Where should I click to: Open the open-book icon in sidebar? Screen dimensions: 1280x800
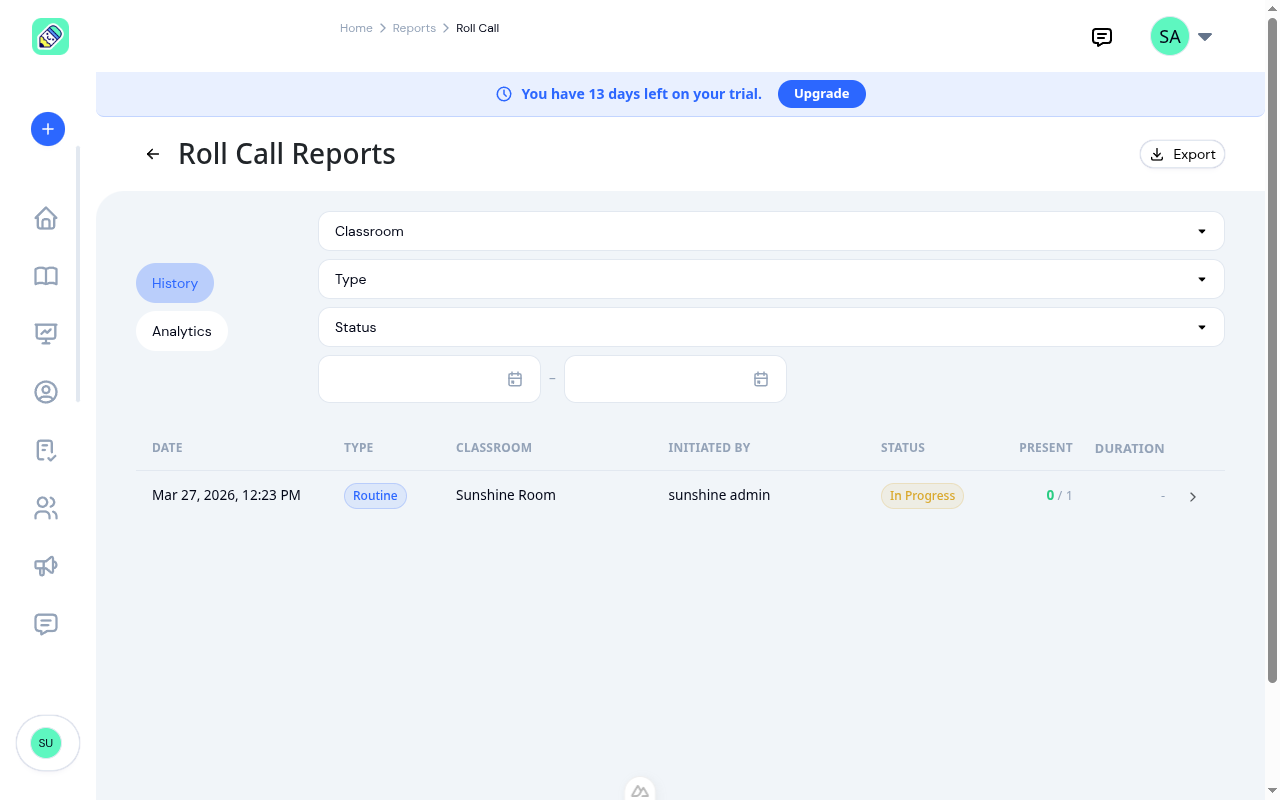(46, 276)
